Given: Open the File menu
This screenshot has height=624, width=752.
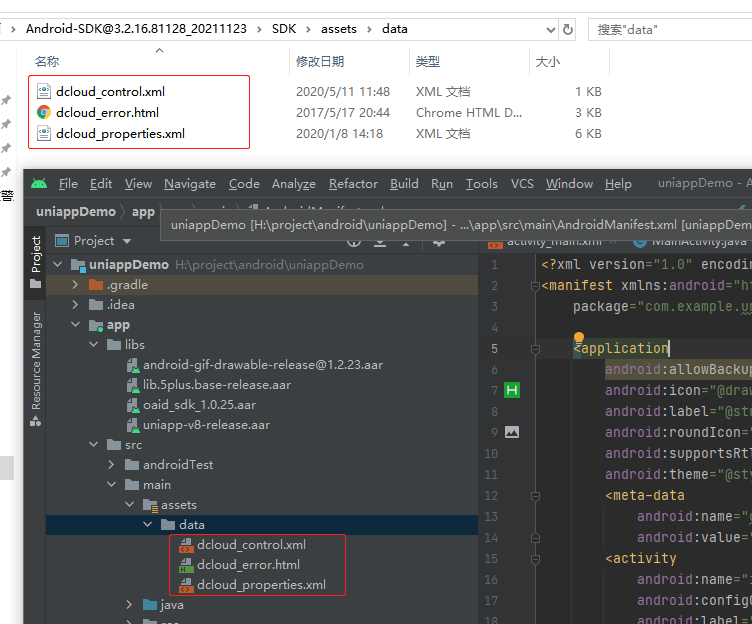Looking at the screenshot, I should pos(68,184).
